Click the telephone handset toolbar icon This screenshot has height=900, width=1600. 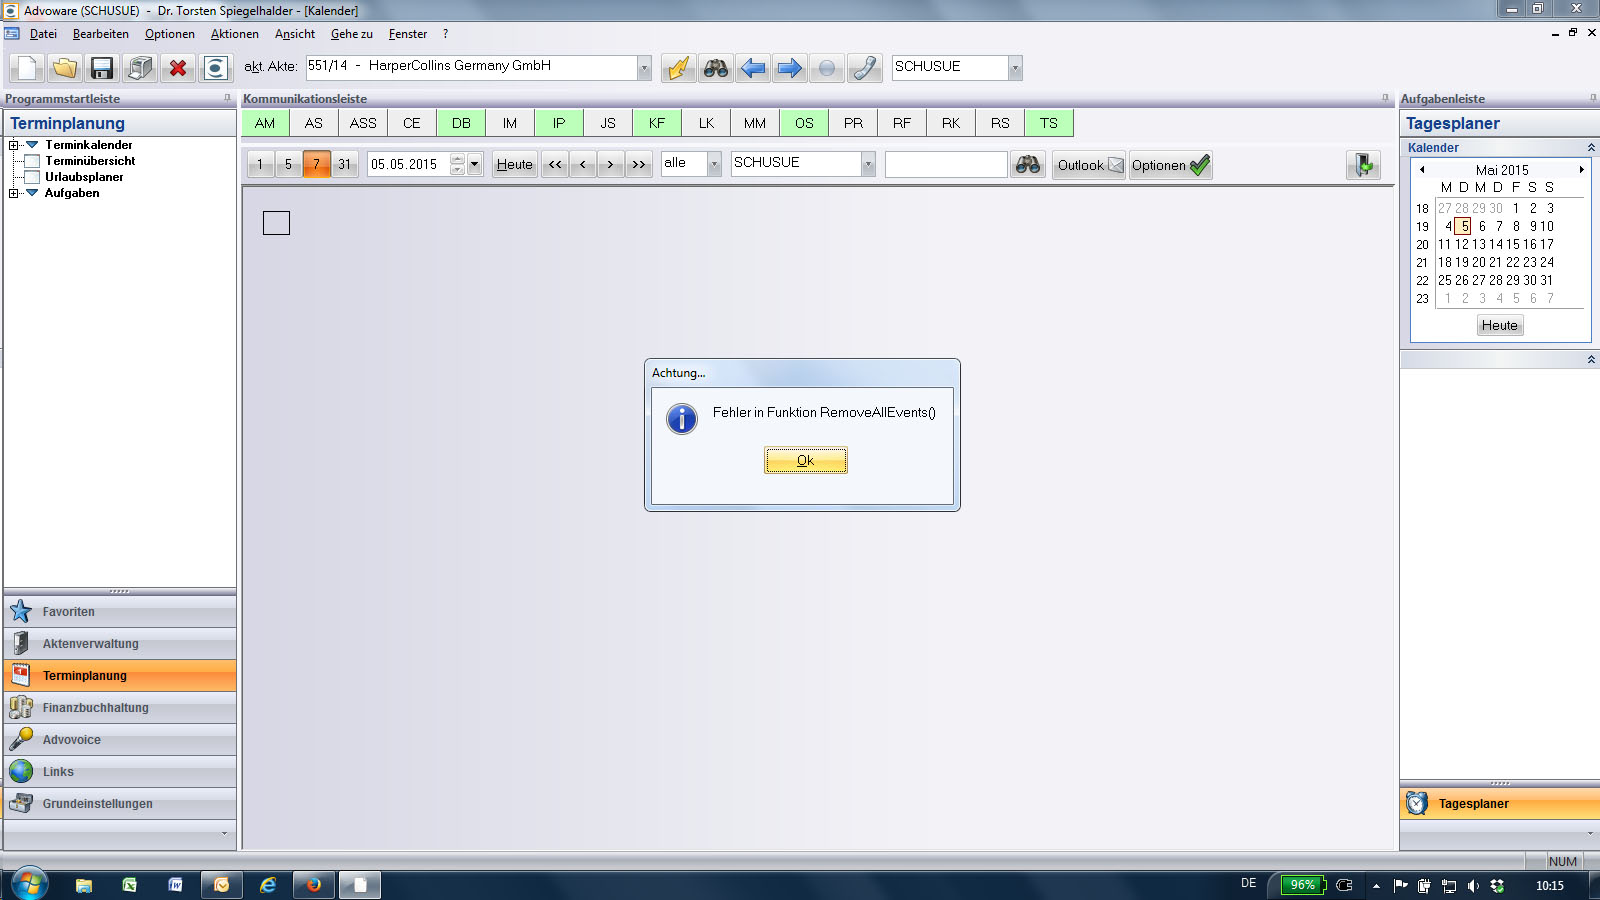[x=864, y=68]
